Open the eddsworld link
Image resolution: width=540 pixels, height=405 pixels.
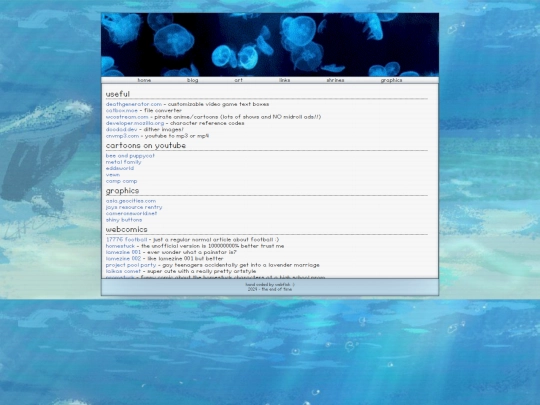[x=120, y=168]
